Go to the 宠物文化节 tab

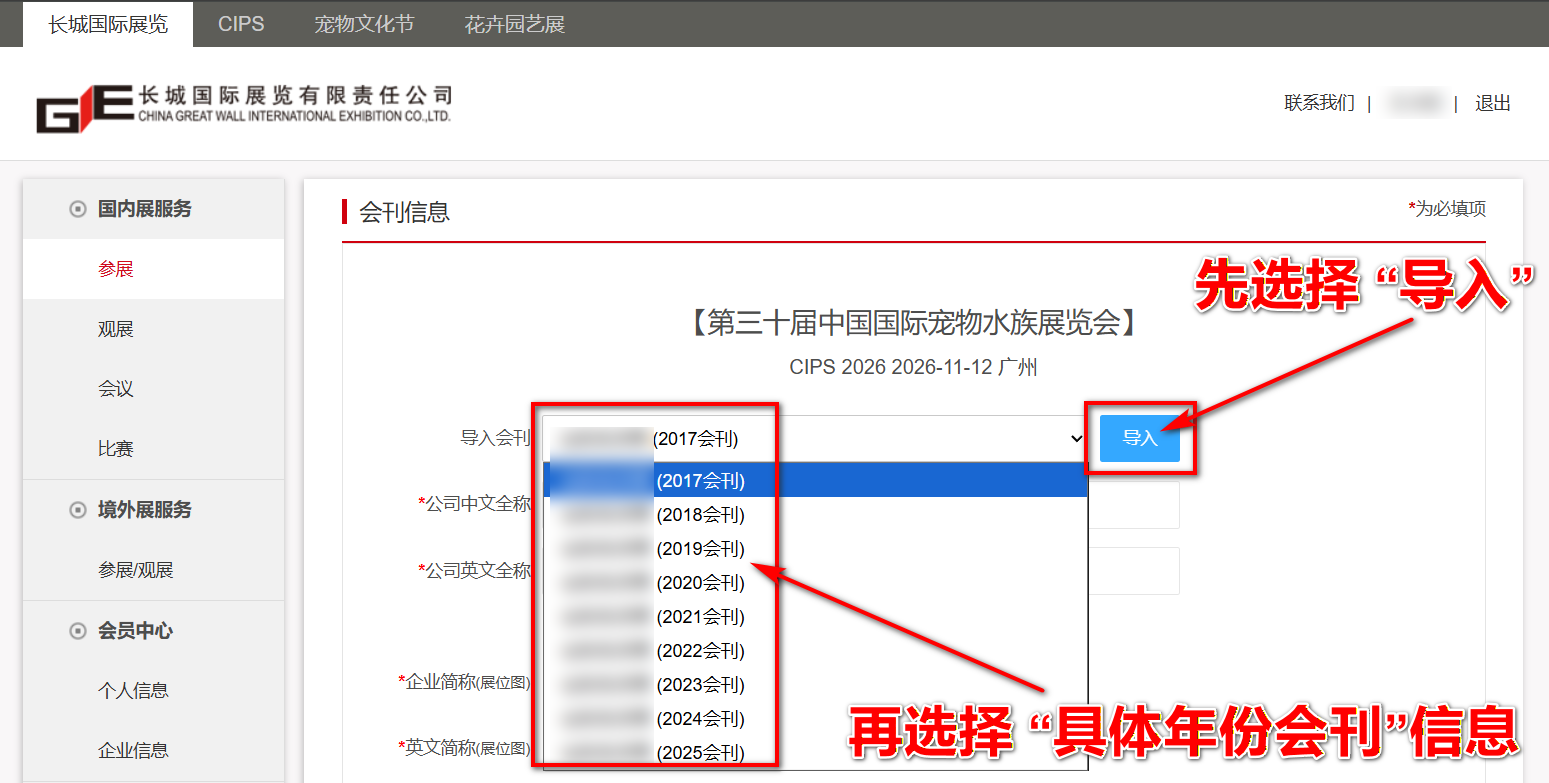pos(364,24)
